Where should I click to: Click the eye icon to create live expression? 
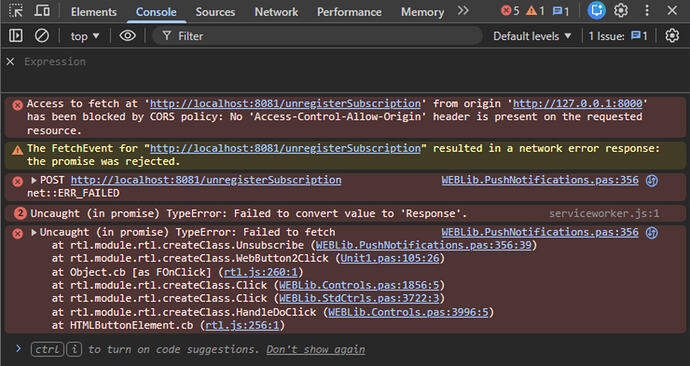point(128,36)
